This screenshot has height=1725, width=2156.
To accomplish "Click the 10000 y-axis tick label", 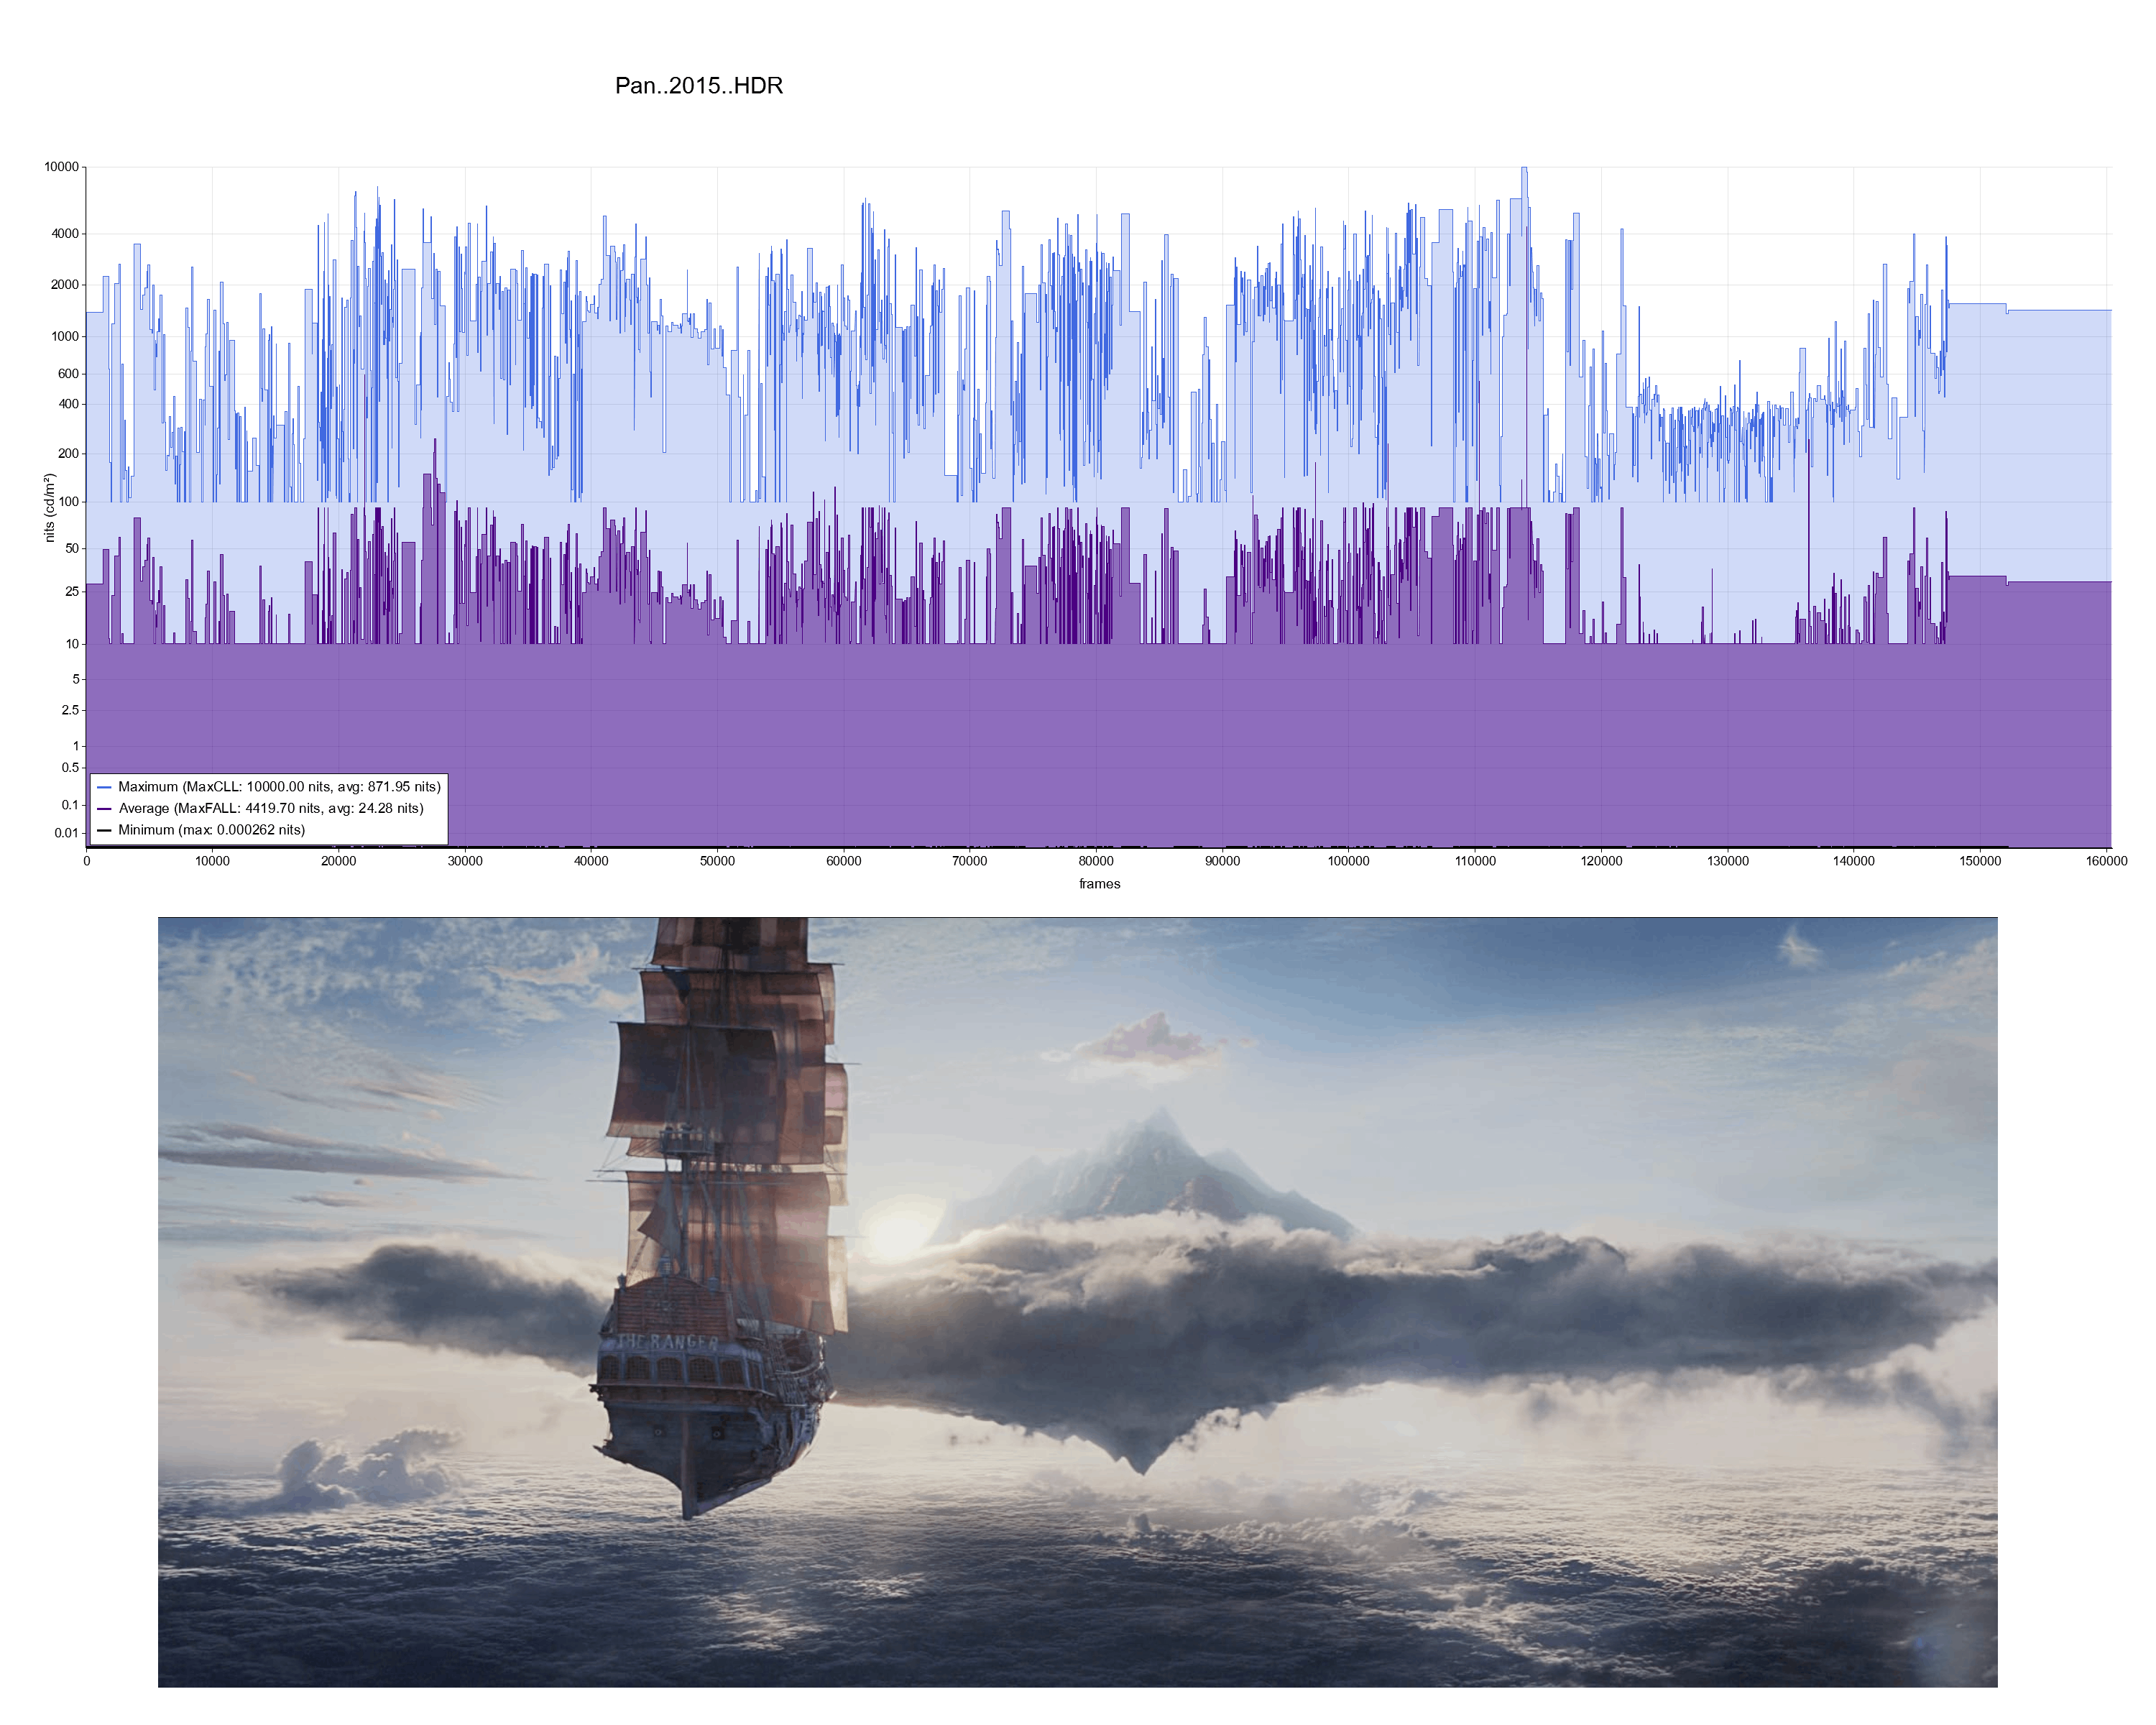I will coord(61,167).
